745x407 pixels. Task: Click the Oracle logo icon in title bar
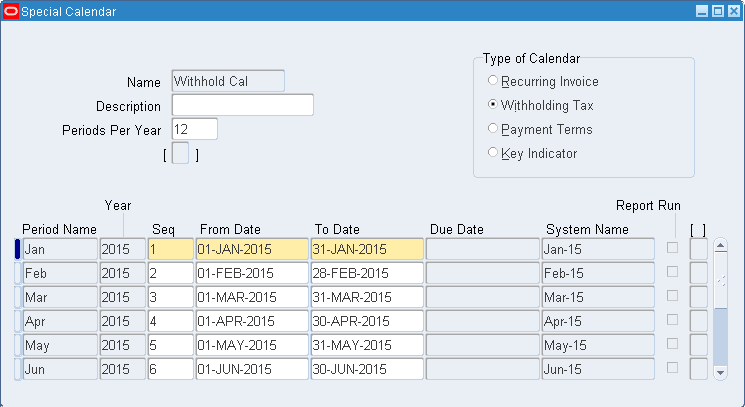coord(12,11)
